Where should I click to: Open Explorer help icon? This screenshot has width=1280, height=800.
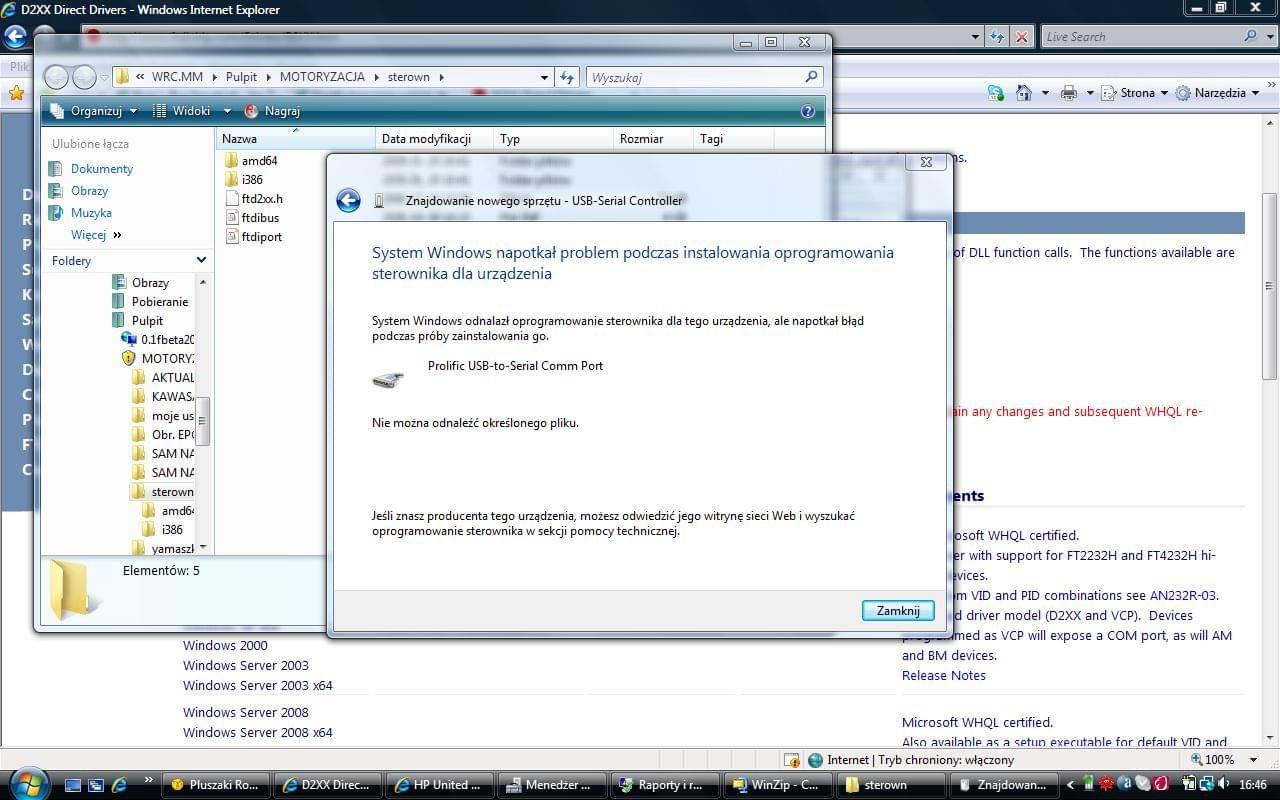pos(808,111)
